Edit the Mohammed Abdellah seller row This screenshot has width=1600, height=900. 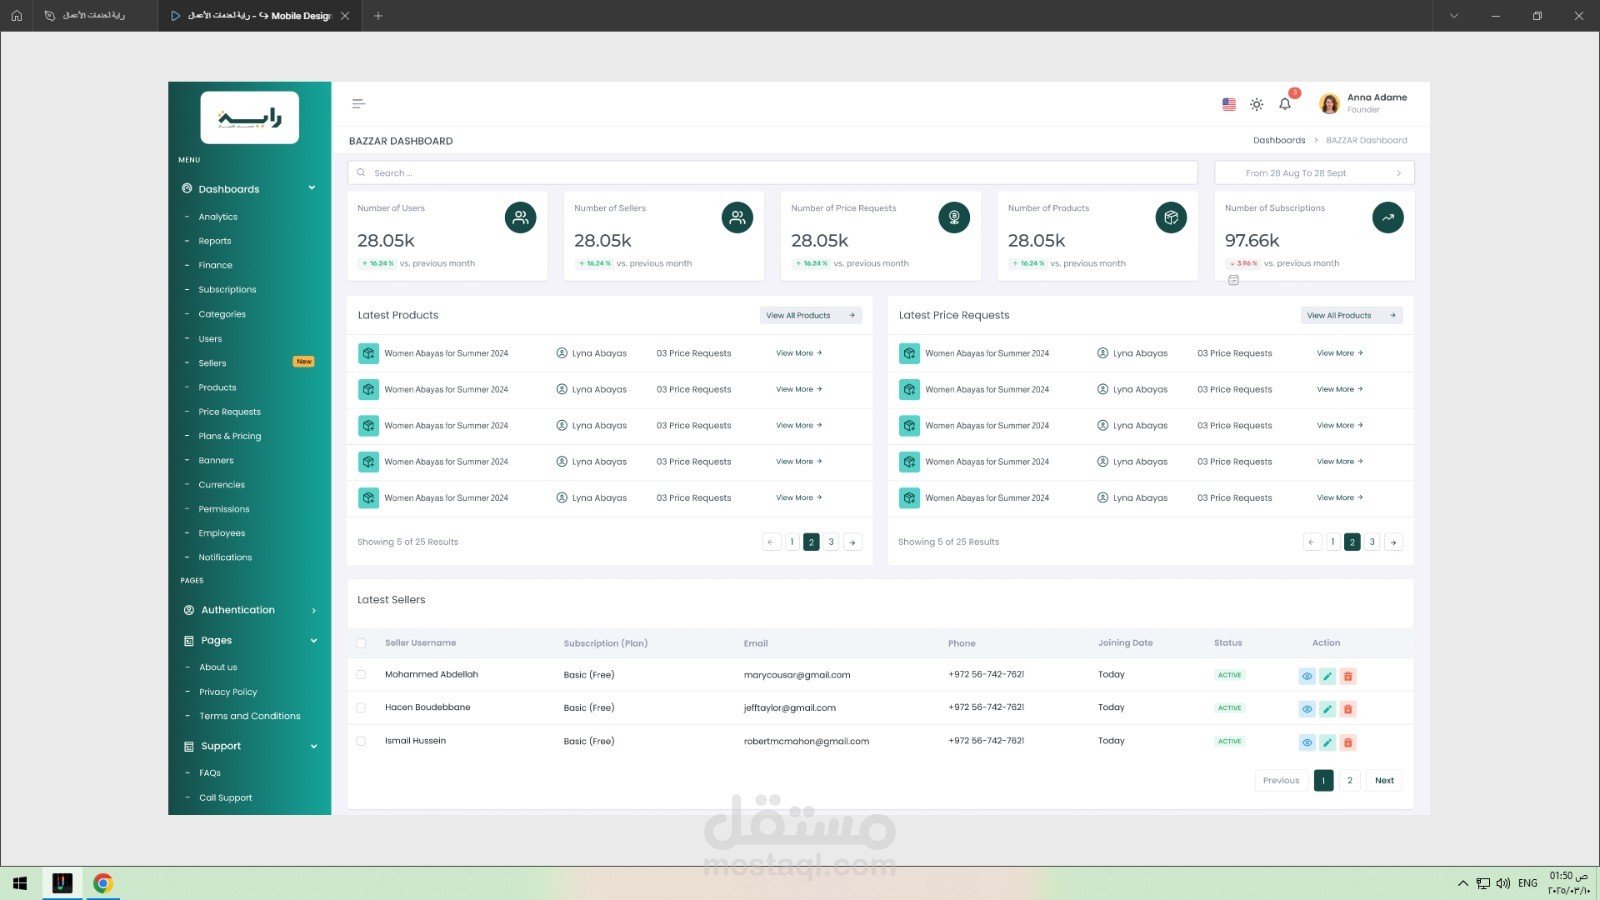click(1327, 676)
